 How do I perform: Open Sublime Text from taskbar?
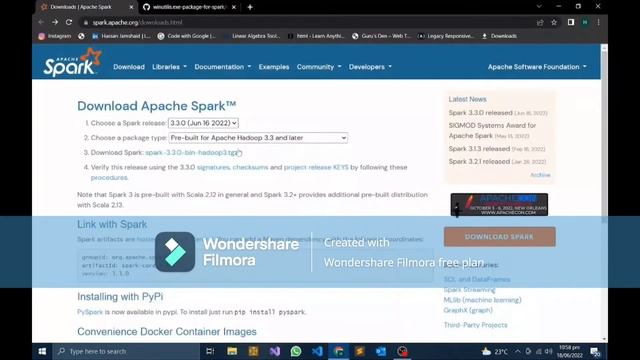click(x=360, y=351)
